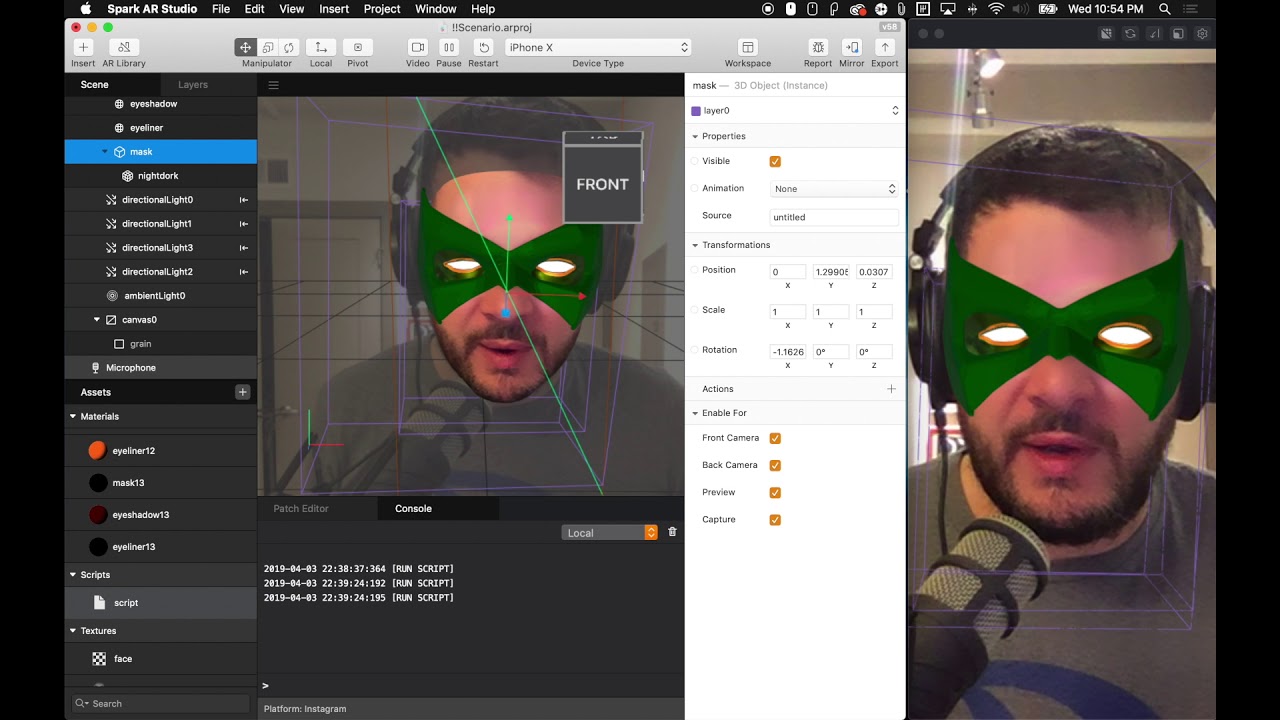The image size is (1280, 720).
Task: Click the Insert plus icon in toolbar
Action: (83, 48)
